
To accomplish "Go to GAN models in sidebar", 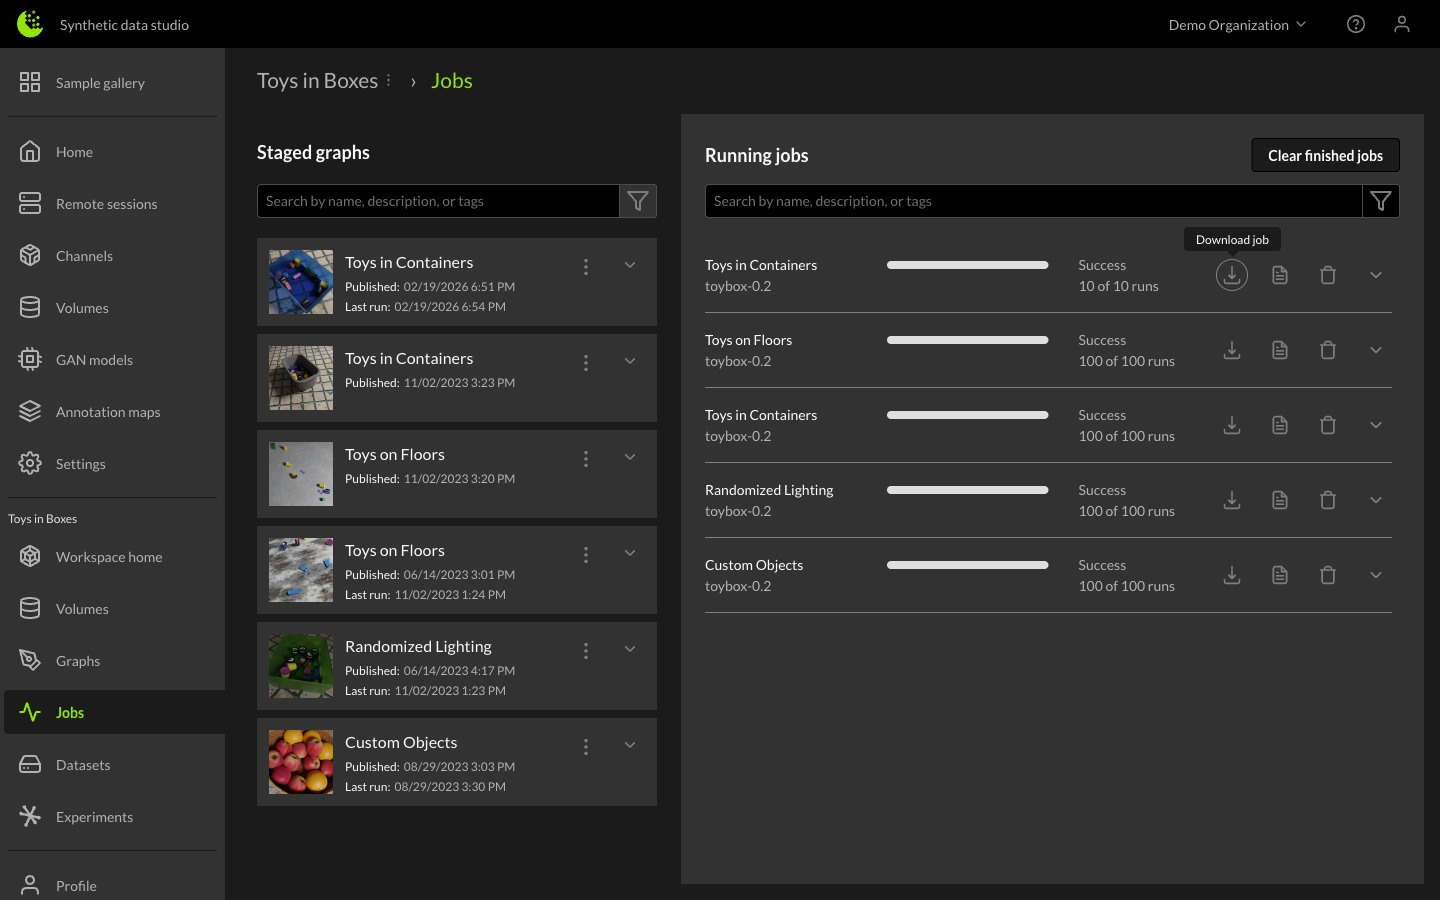I will point(94,360).
